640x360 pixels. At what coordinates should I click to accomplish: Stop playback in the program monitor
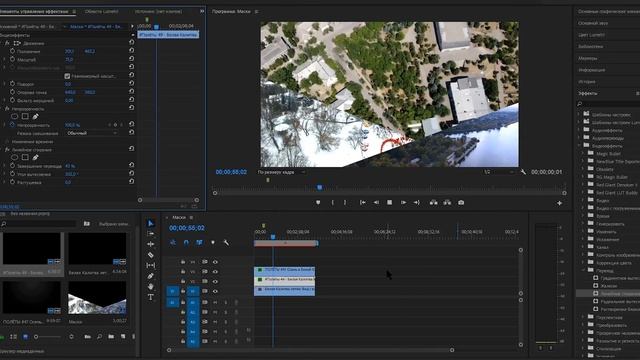click(x=389, y=202)
